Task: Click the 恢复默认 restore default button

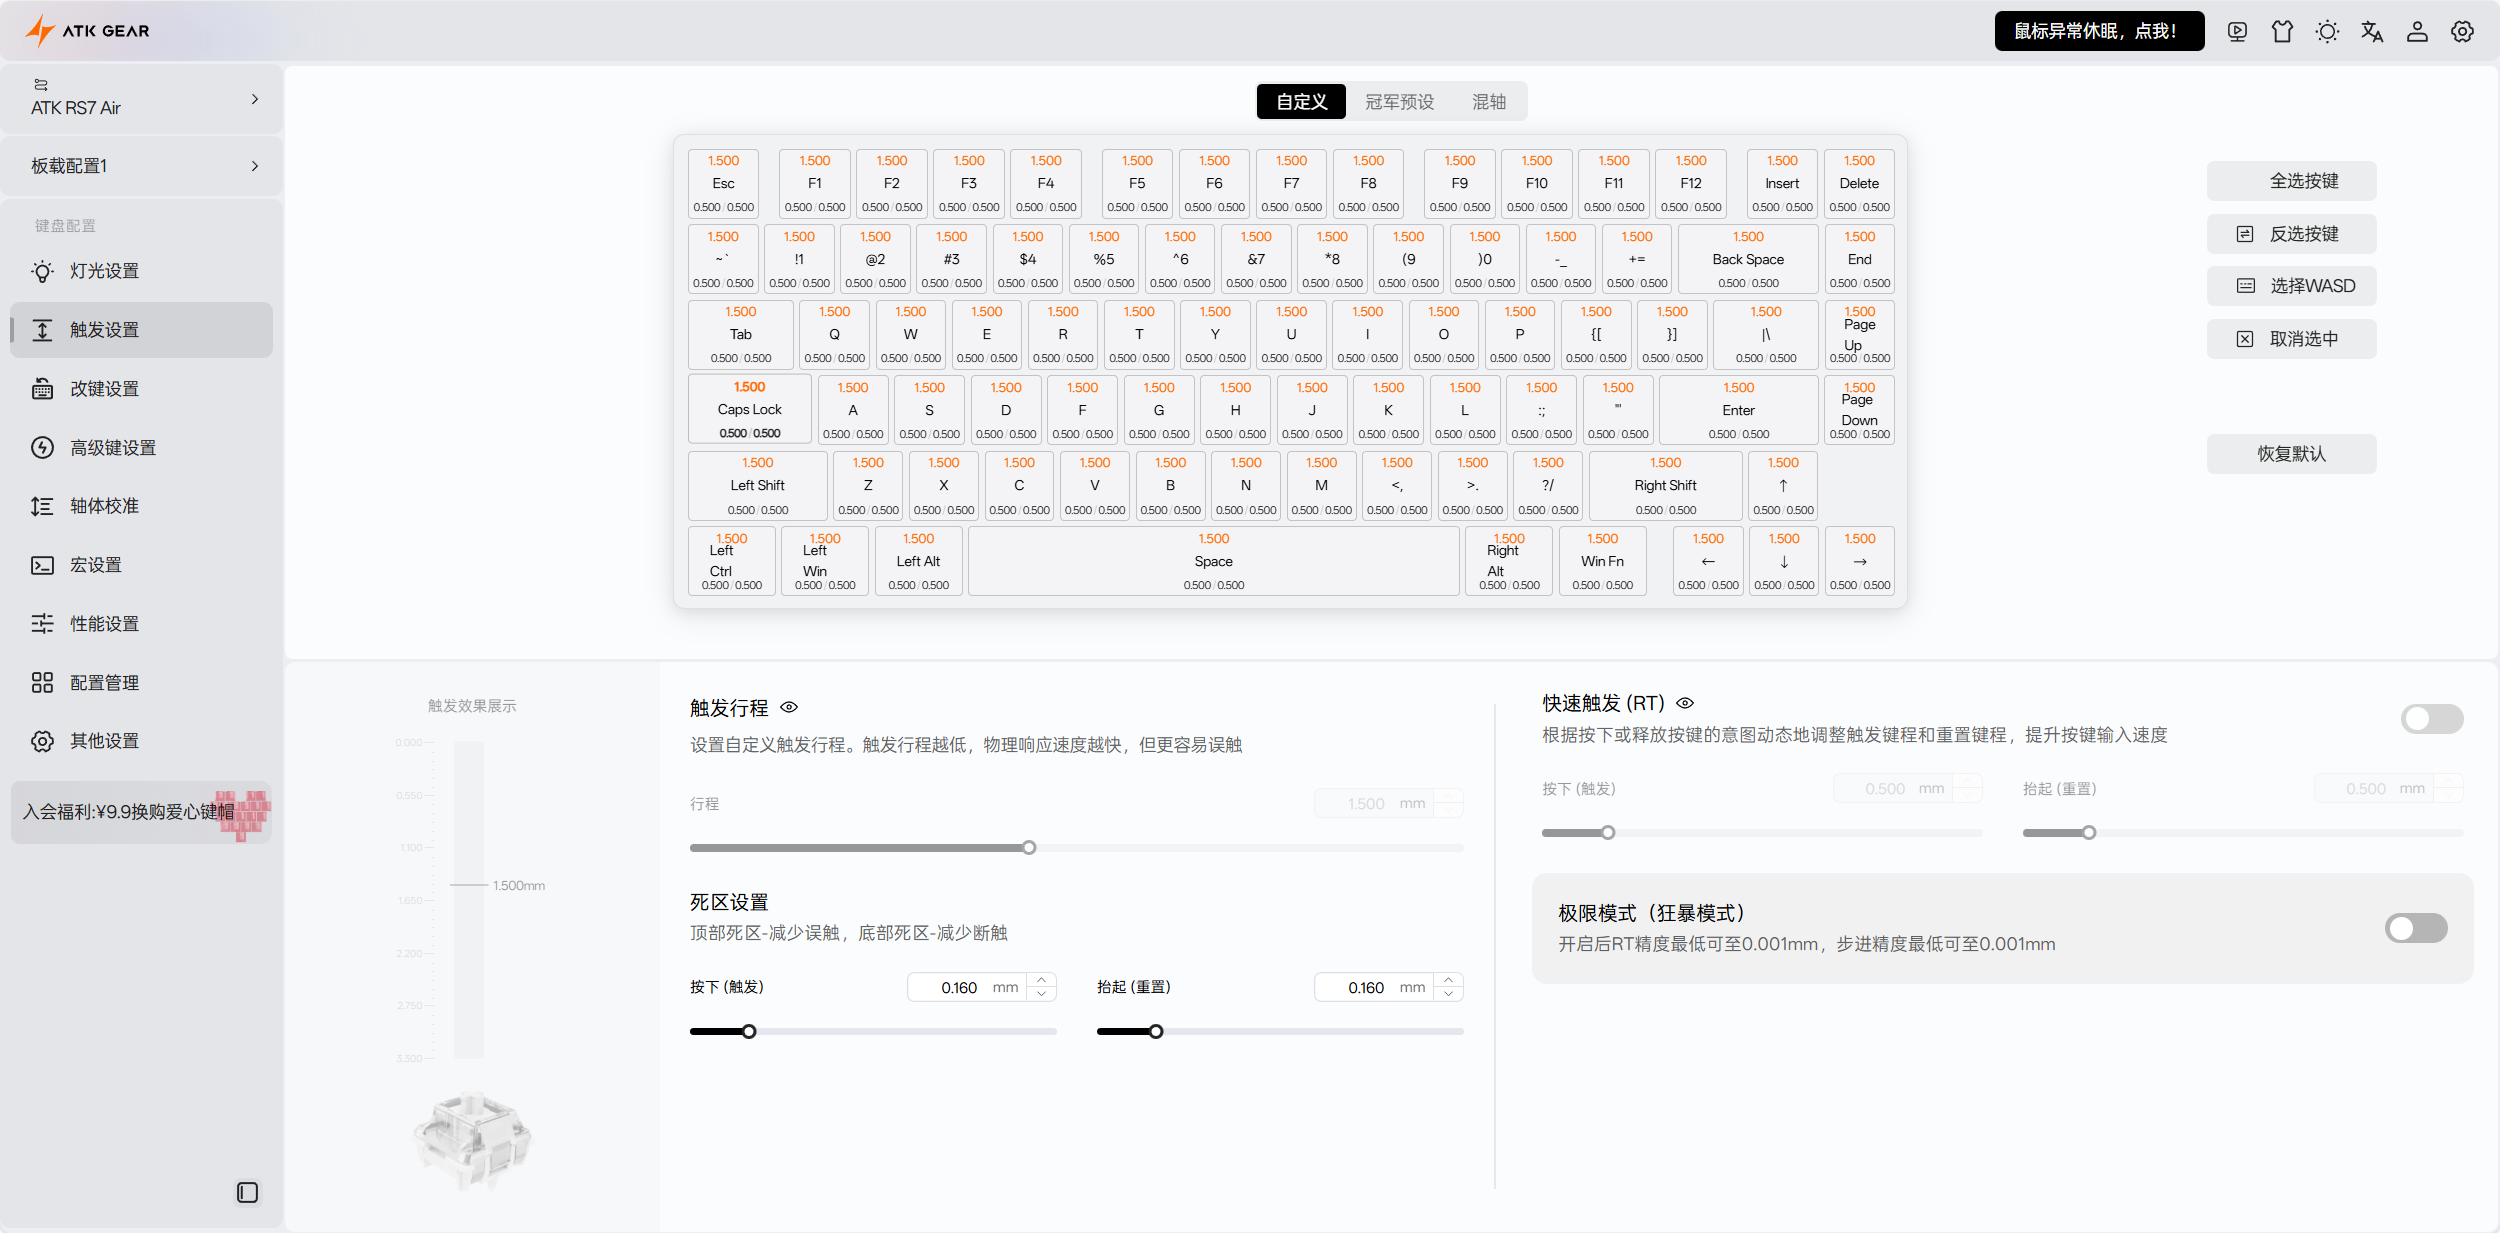Action: point(2291,454)
